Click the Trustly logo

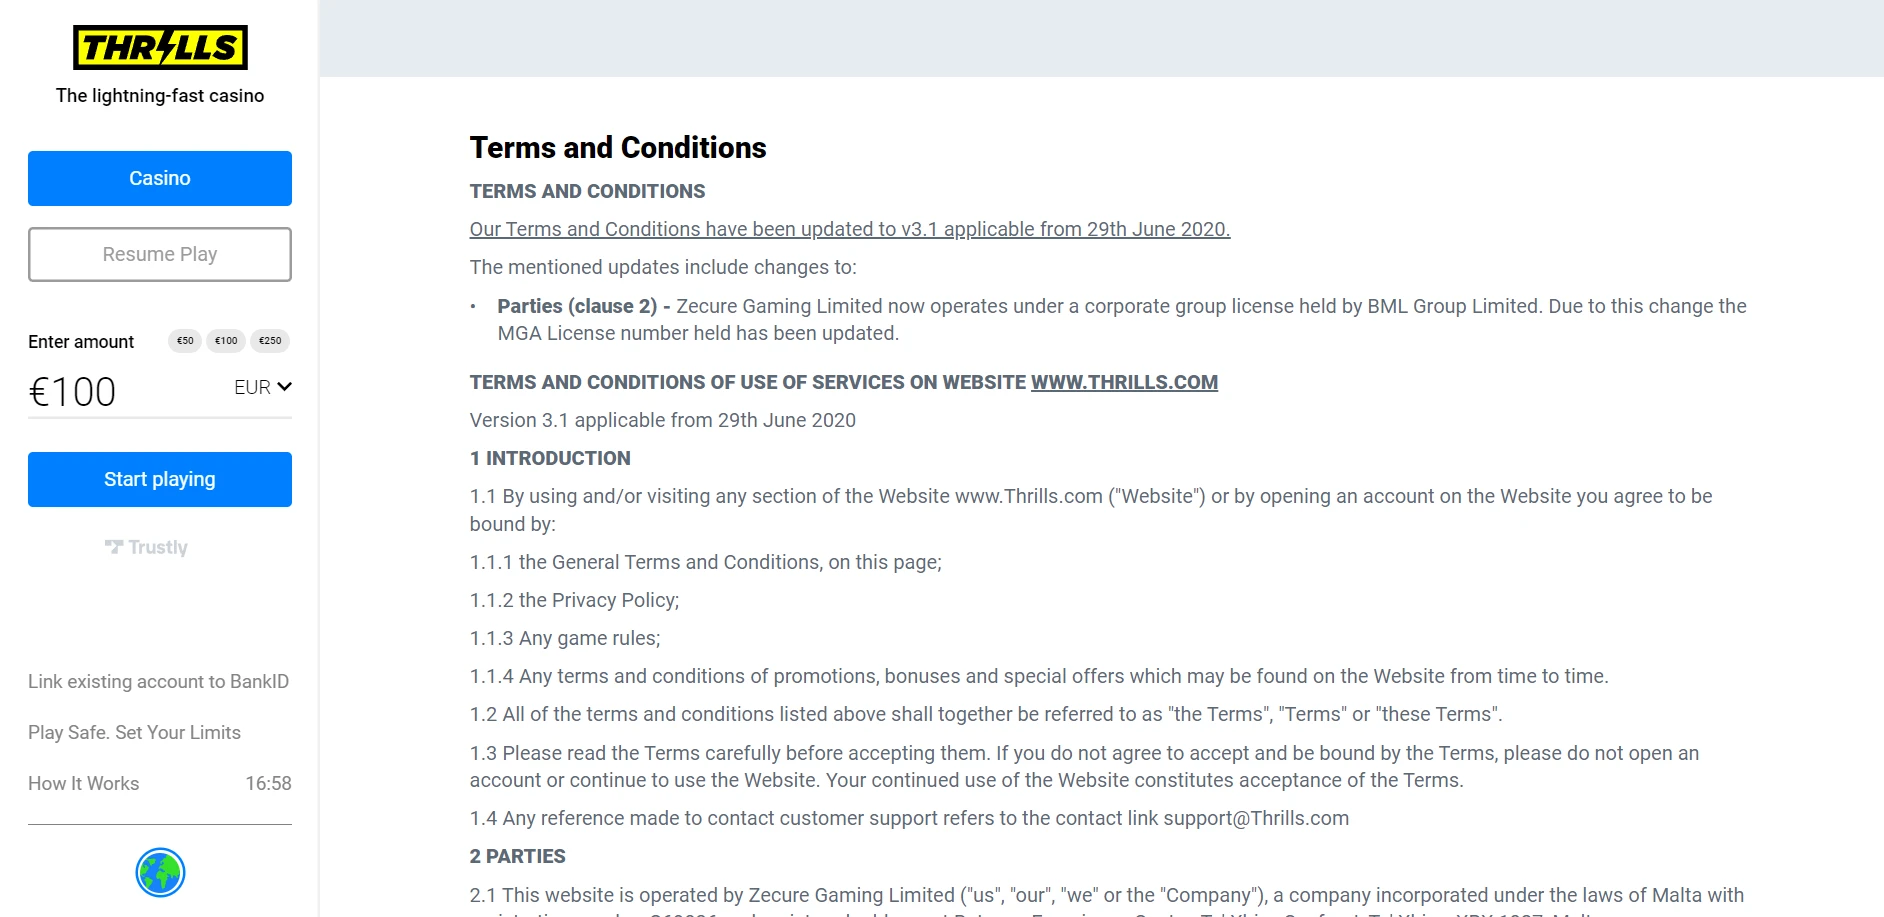(146, 547)
